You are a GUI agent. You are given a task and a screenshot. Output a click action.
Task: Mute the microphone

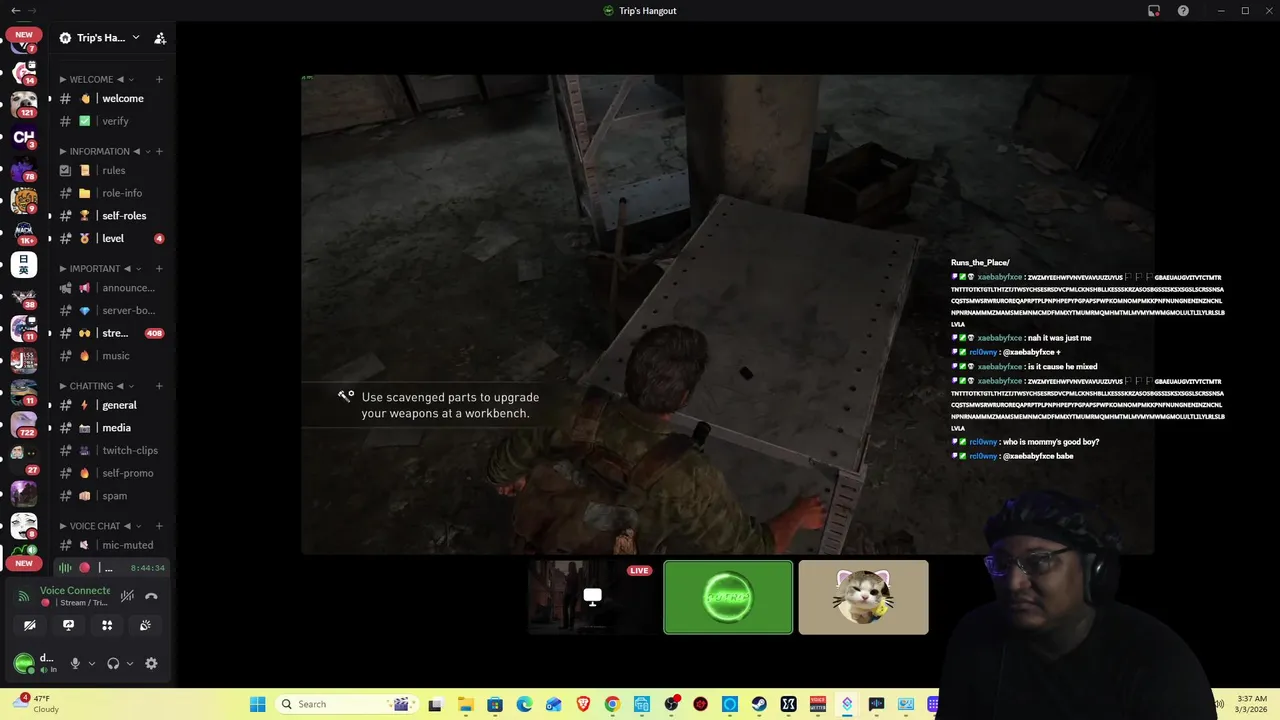click(x=75, y=663)
